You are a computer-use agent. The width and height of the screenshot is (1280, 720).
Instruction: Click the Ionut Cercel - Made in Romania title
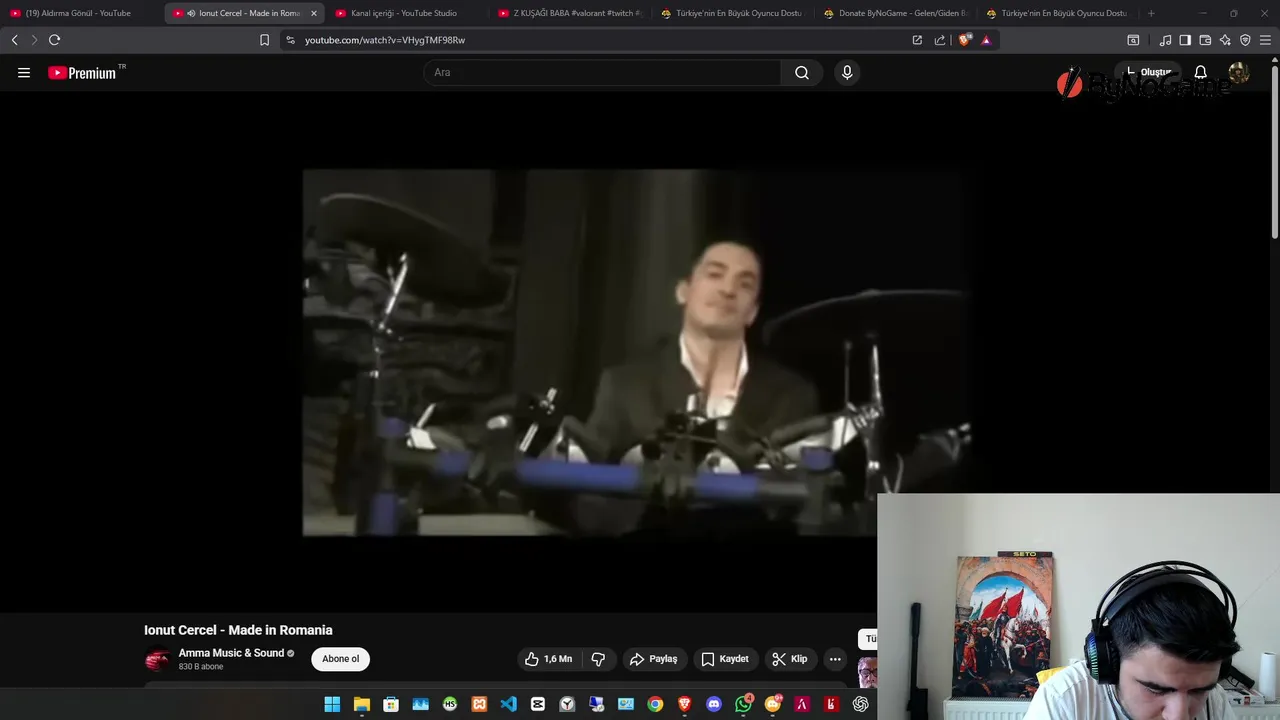tap(238, 630)
